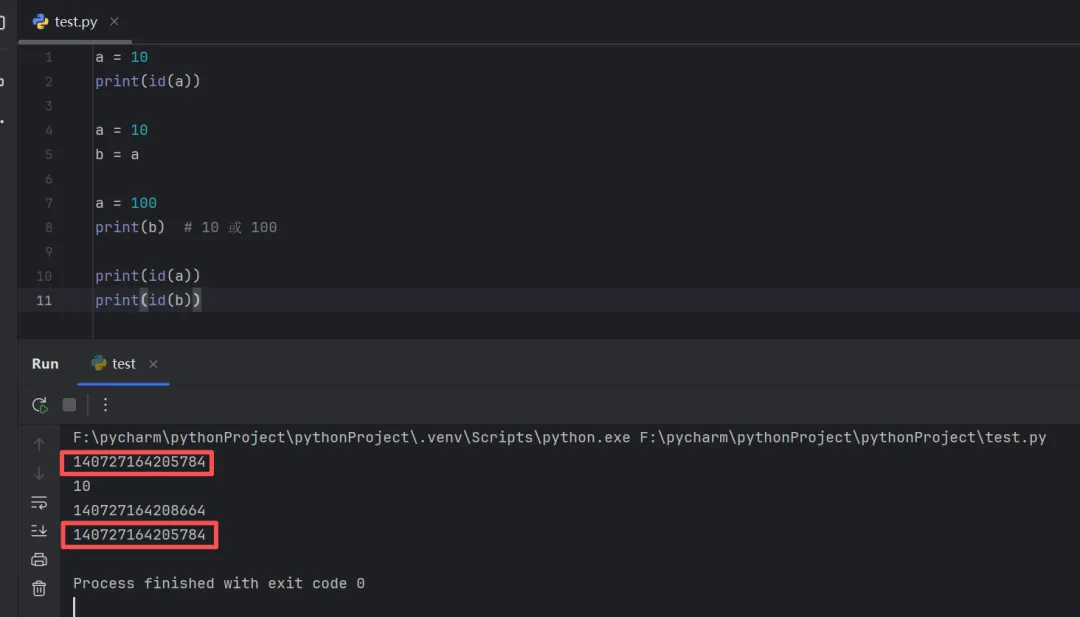Place cursor in print(id(b)) code line

click(148, 300)
